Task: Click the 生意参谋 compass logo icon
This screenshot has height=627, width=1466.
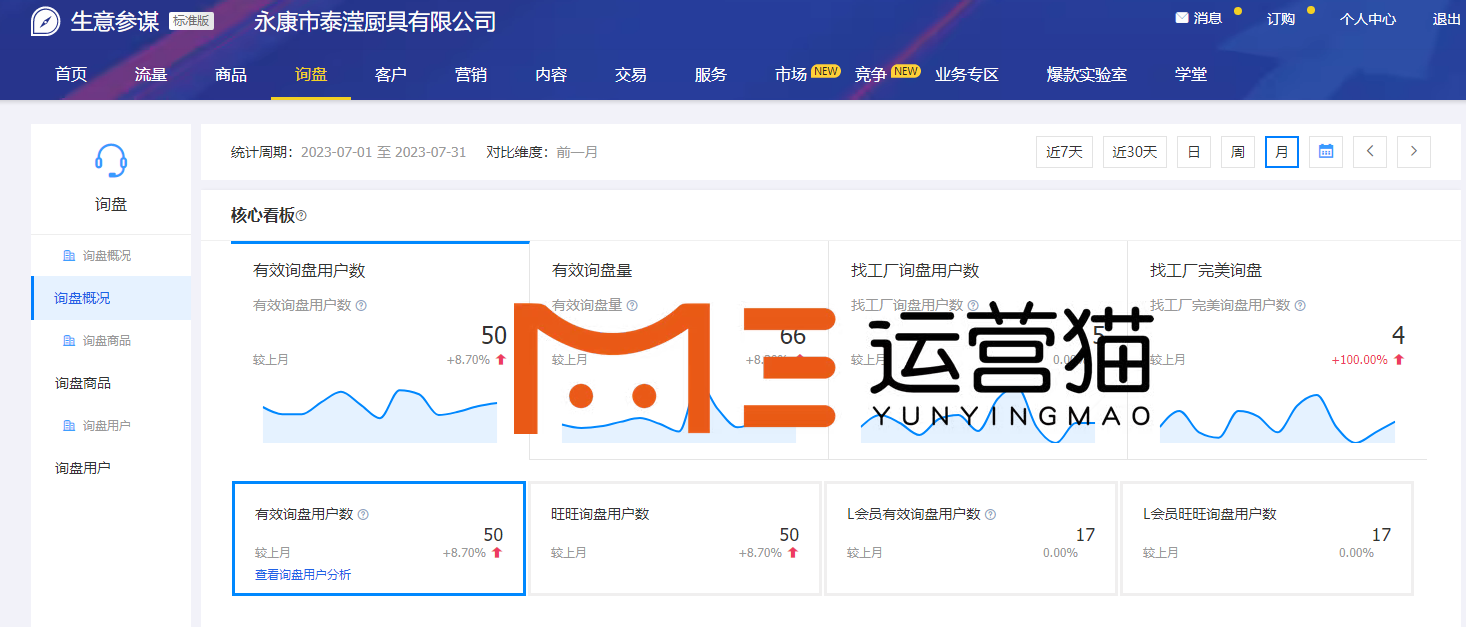Action: click(x=45, y=21)
